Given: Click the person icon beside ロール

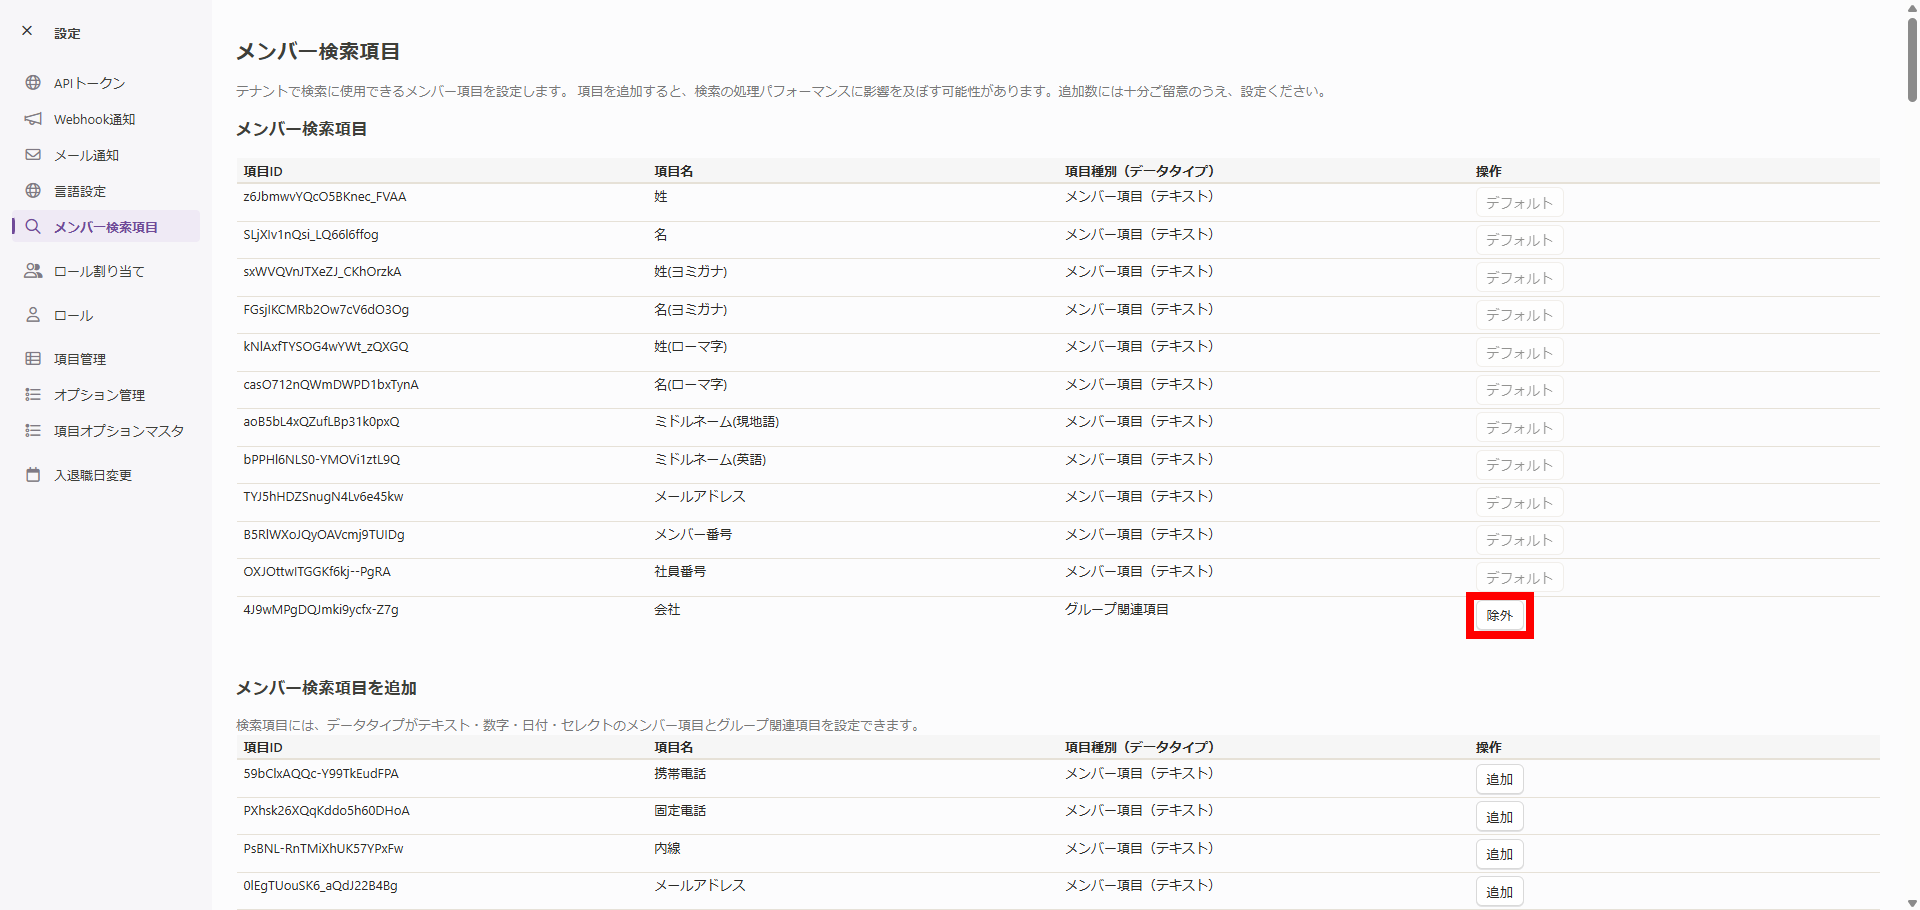Looking at the screenshot, I should click(33, 315).
